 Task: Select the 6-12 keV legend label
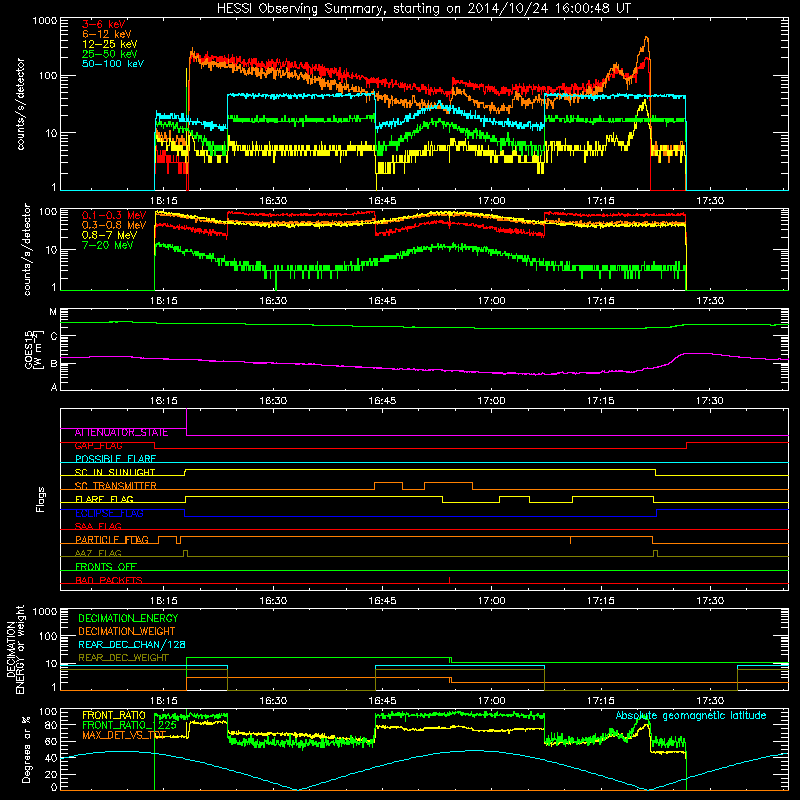click(107, 34)
